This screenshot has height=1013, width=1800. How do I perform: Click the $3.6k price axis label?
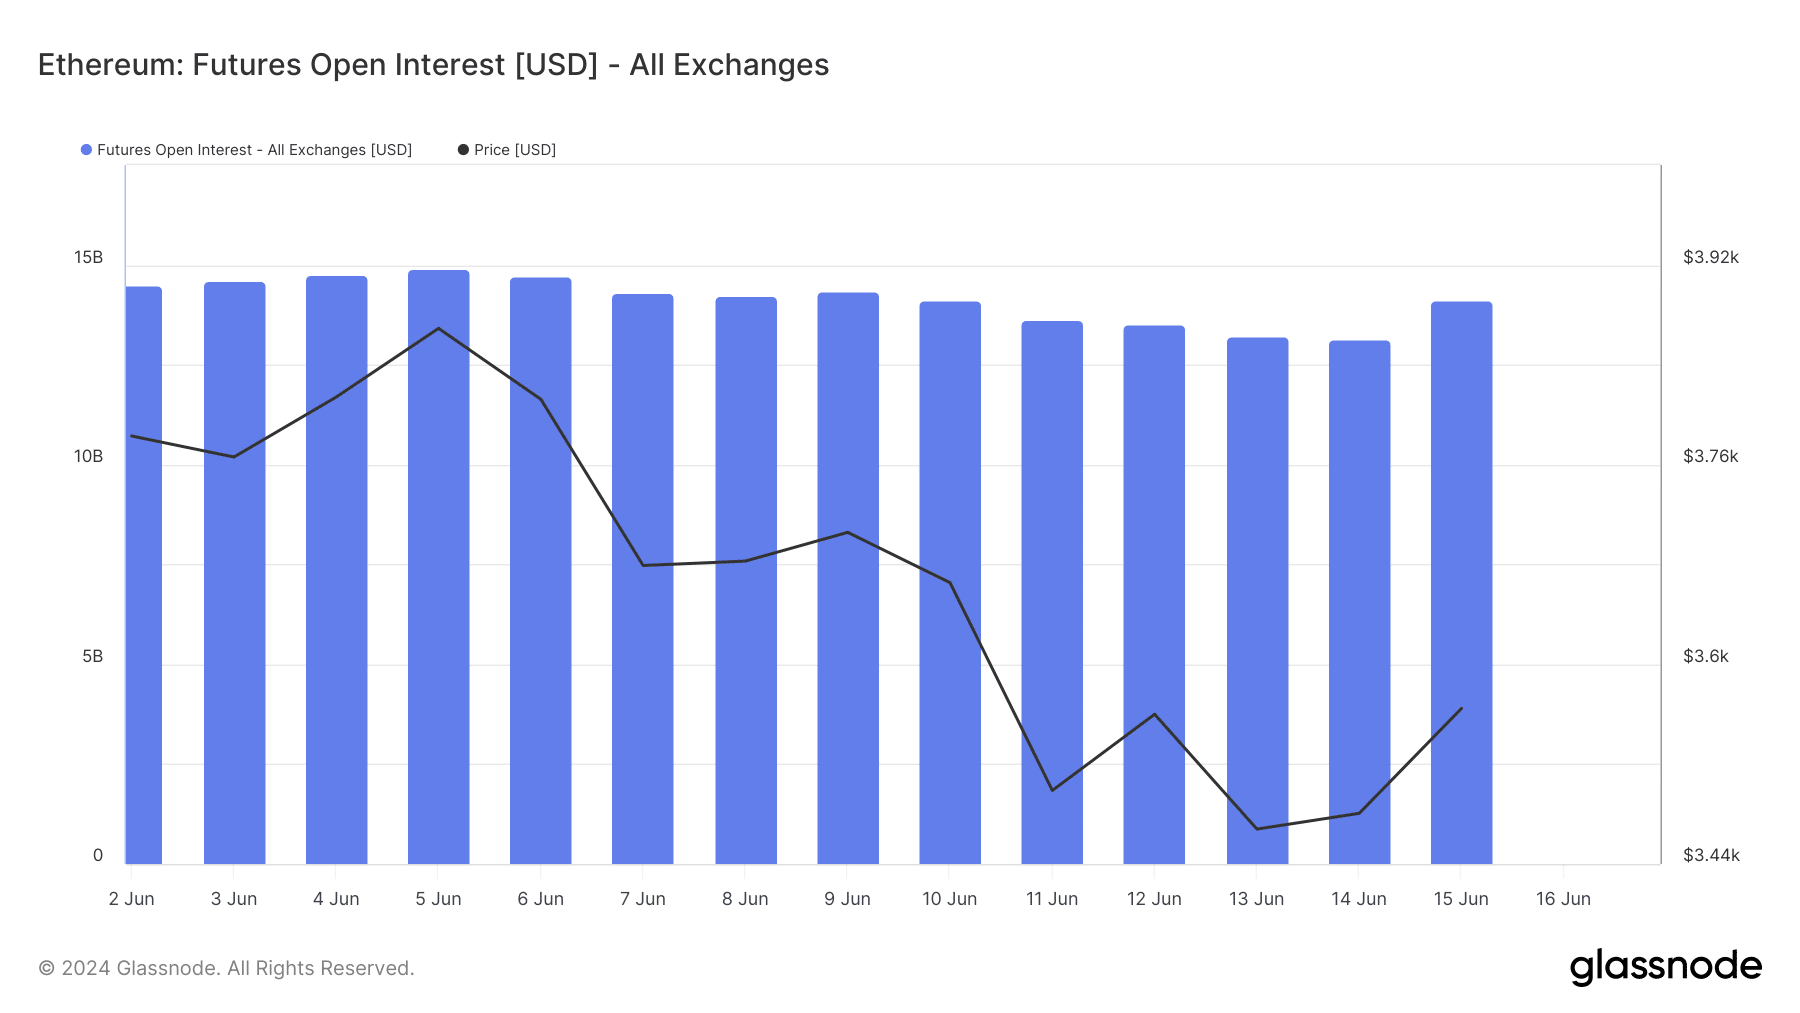point(1706,656)
